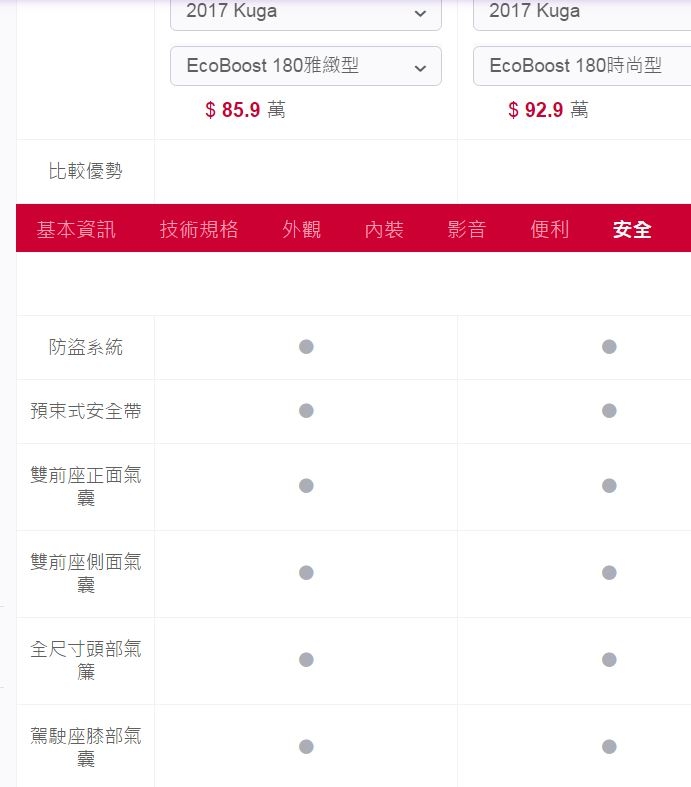
Task: Click the 全尺寸頭部氣簾 dot for 時尚型
Action: (609, 660)
